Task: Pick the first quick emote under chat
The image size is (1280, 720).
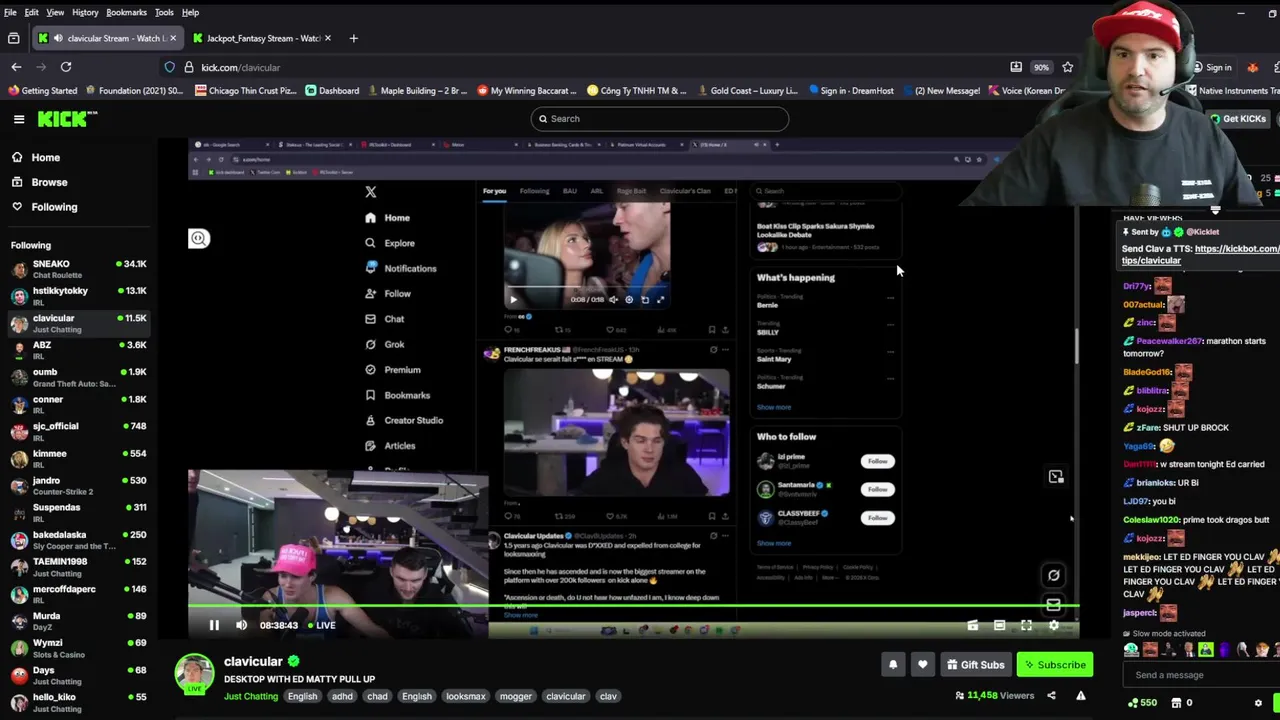Action: pyautogui.click(x=1131, y=650)
